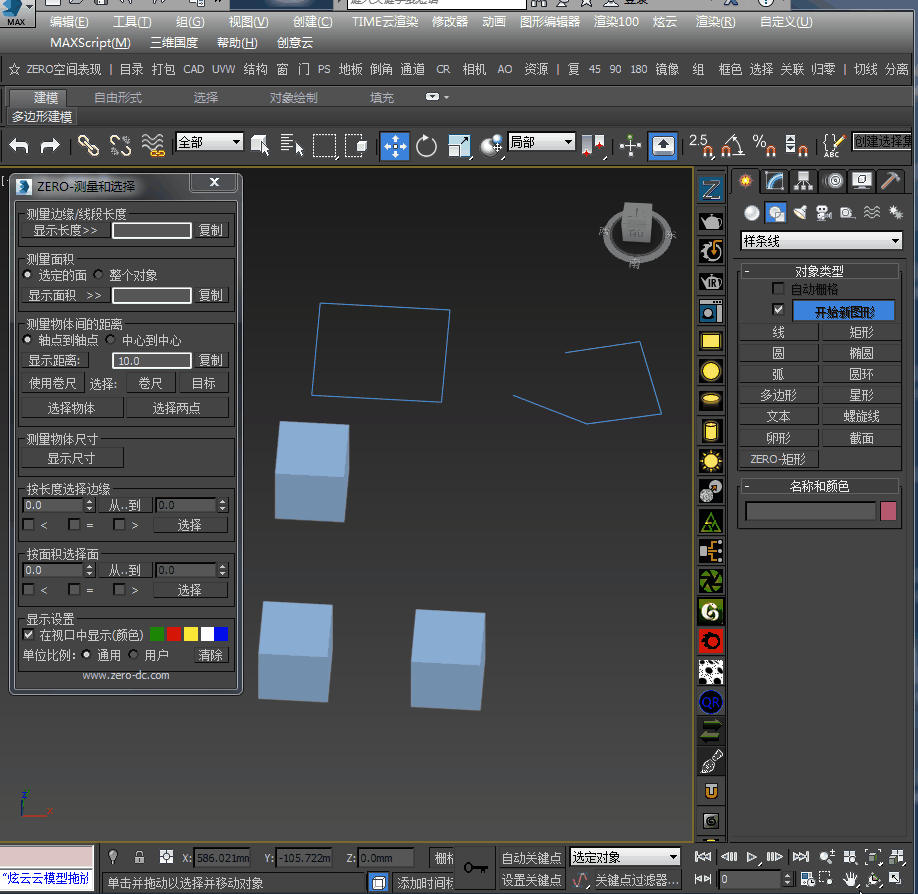Open the 修改器 menu
This screenshot has width=918, height=894.
(x=449, y=22)
